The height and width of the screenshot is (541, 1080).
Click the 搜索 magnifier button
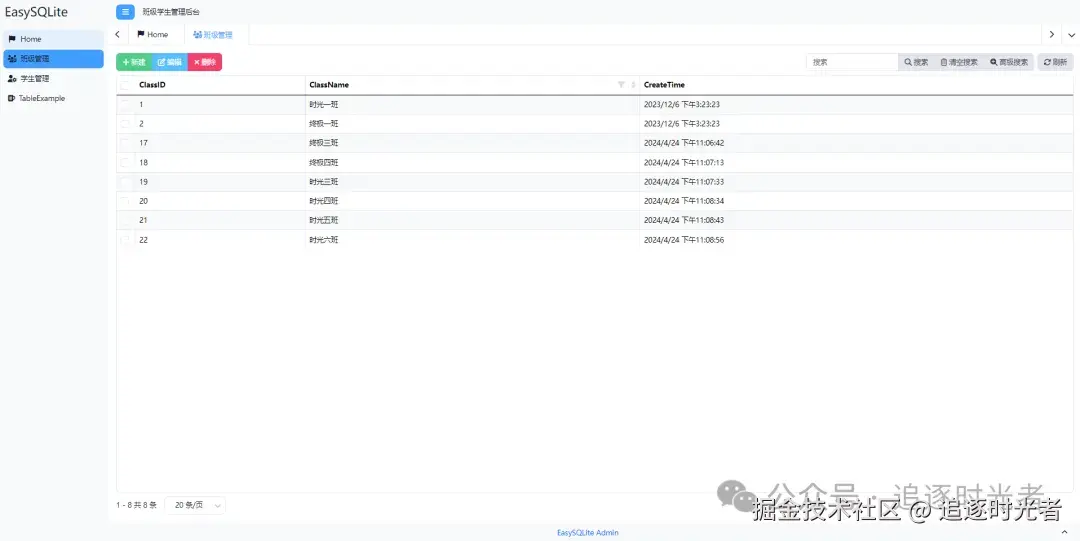916,62
